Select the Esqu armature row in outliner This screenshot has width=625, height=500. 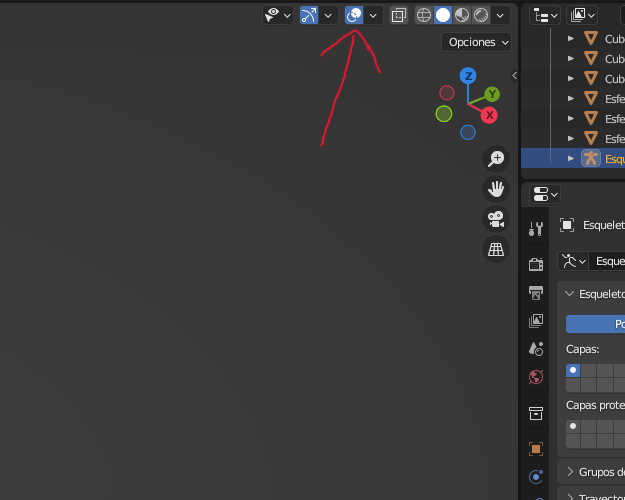(573, 158)
